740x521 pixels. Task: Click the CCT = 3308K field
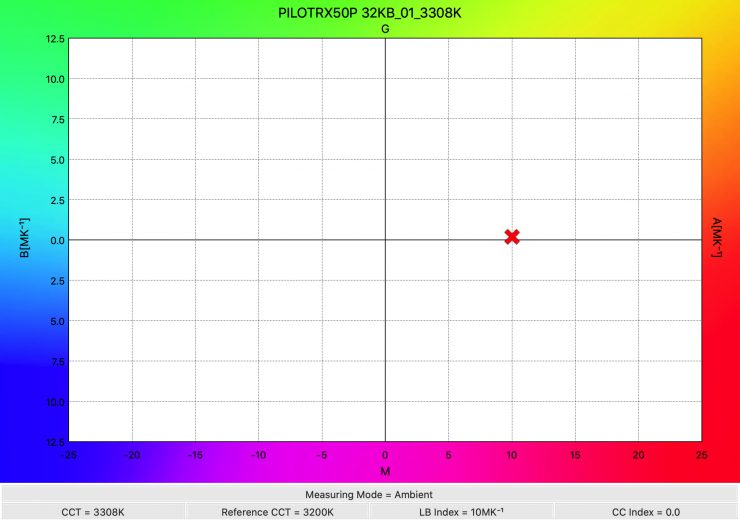tap(92, 512)
